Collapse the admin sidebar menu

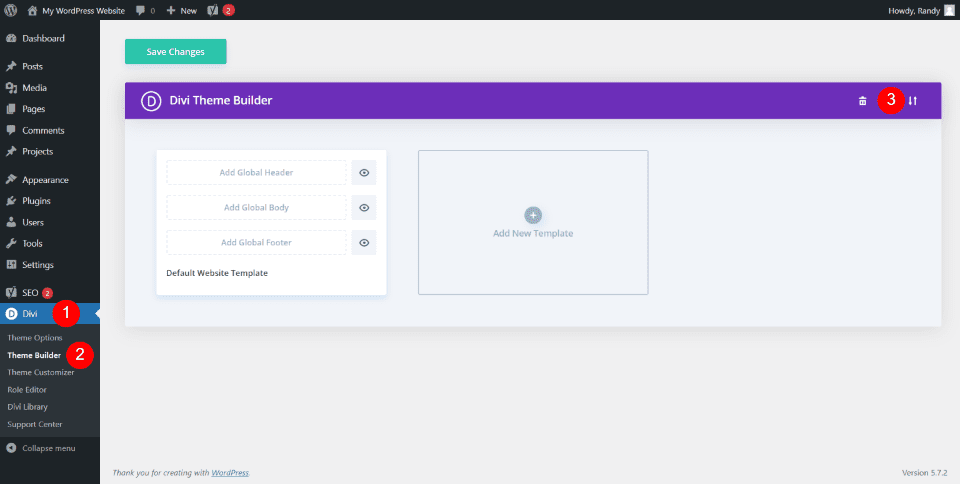point(40,448)
